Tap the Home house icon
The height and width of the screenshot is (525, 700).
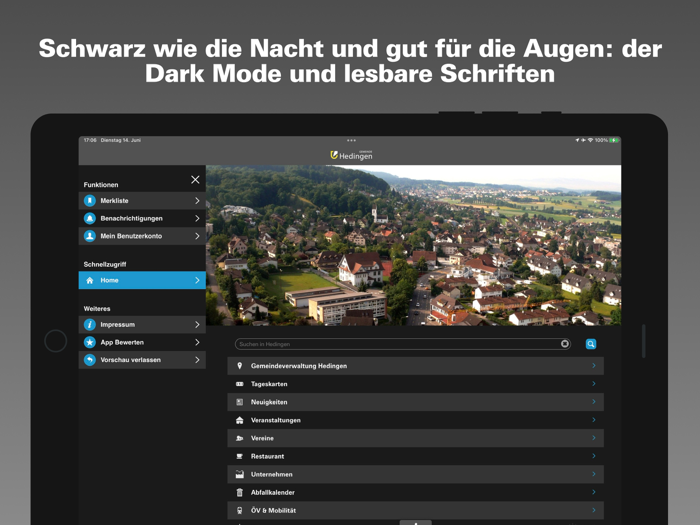pyautogui.click(x=90, y=280)
